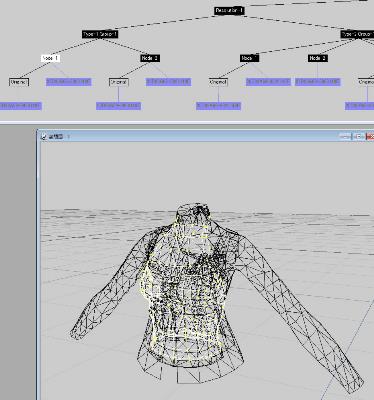Select black Node 1 under Type 2 Group
This screenshot has height=400, width=374.
click(249, 58)
